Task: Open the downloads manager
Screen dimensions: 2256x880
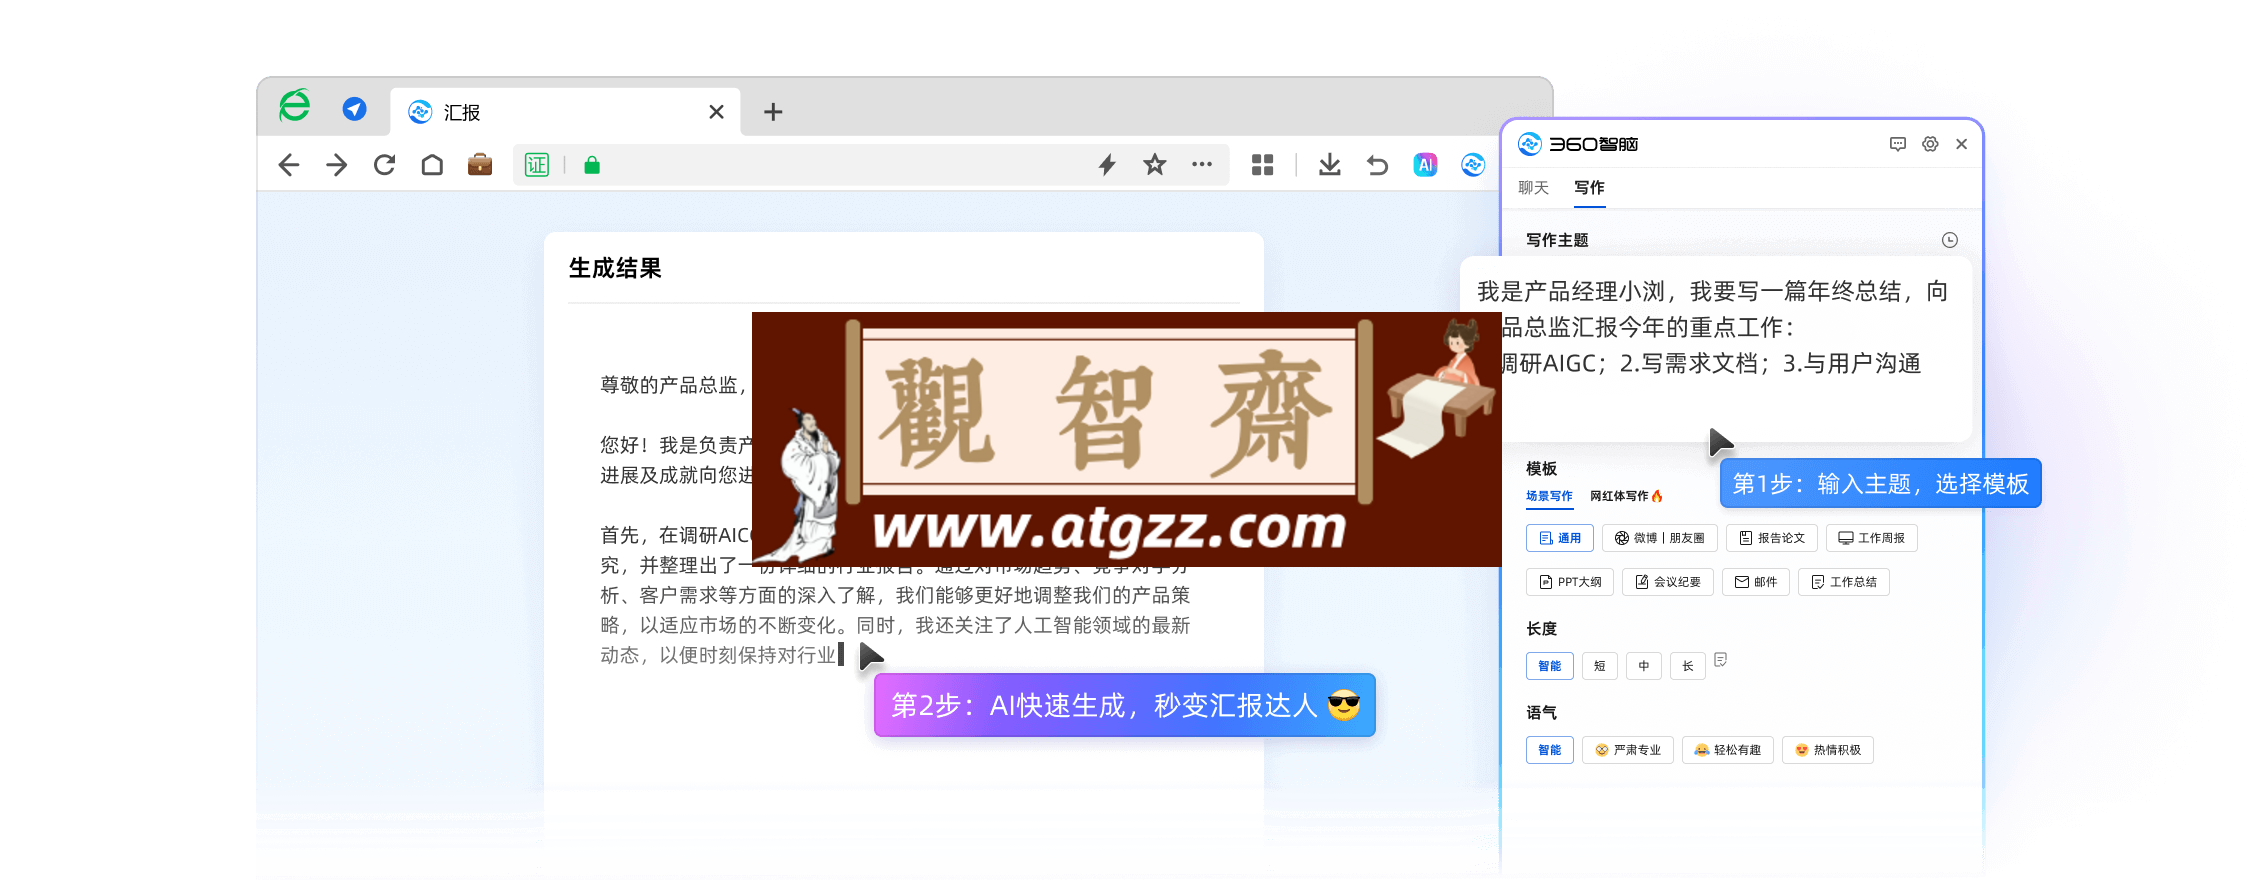Action: [1329, 165]
